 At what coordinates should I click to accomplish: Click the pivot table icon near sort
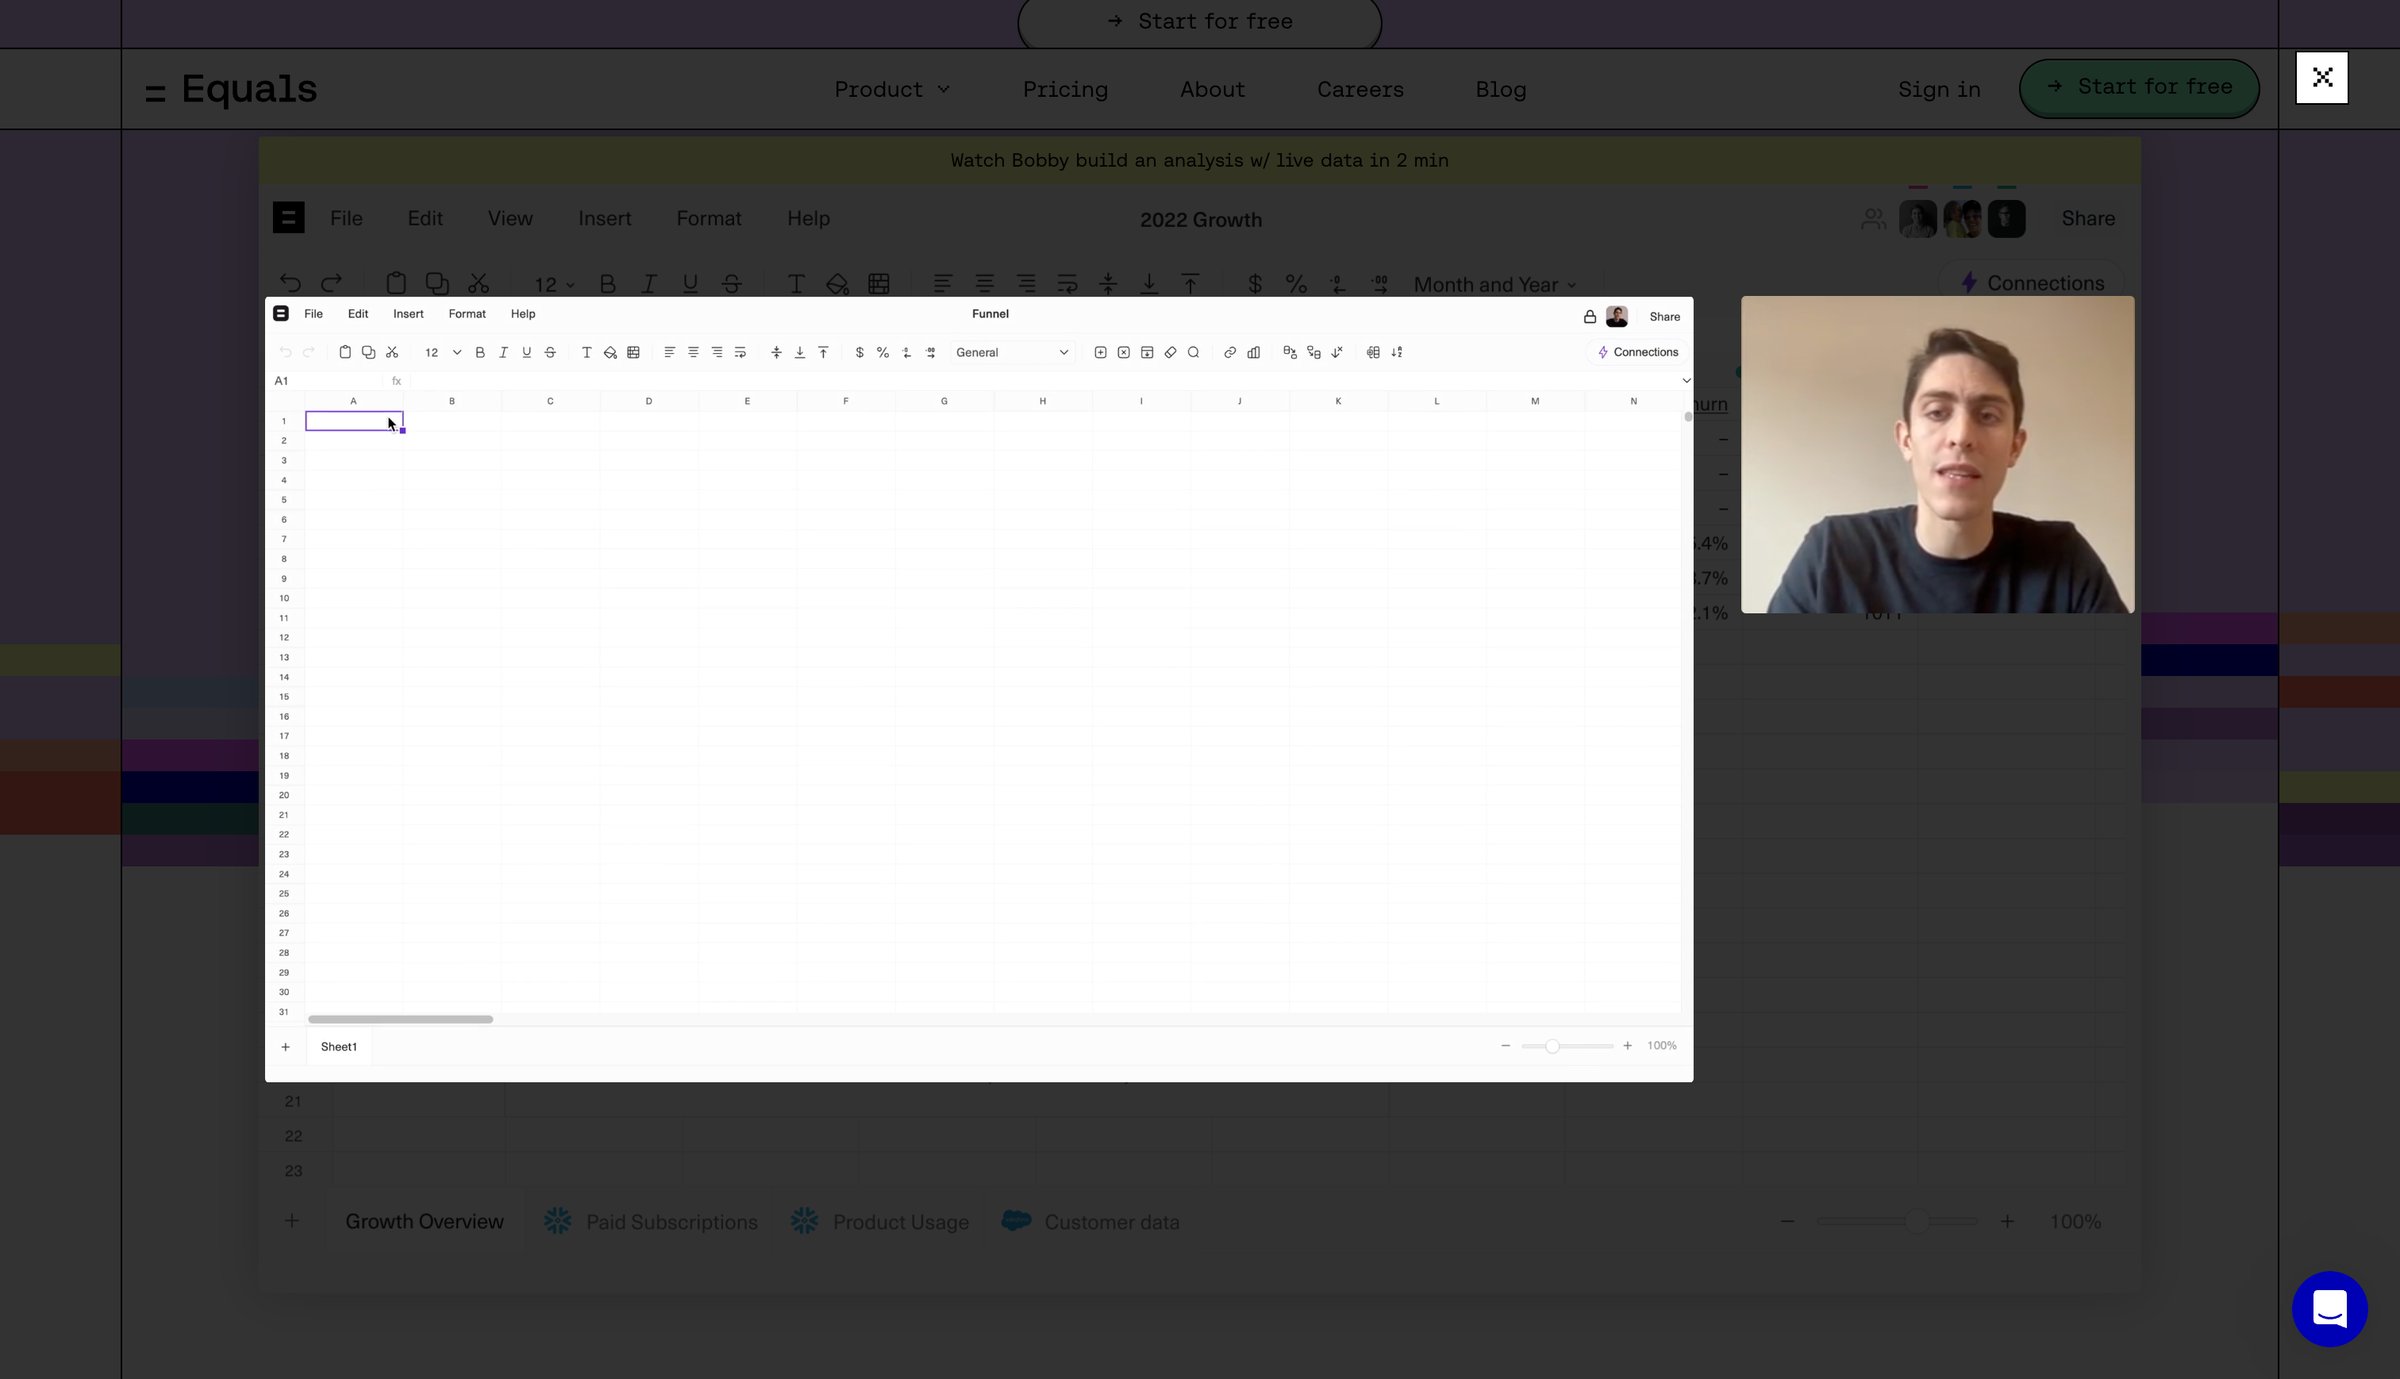coord(1373,352)
